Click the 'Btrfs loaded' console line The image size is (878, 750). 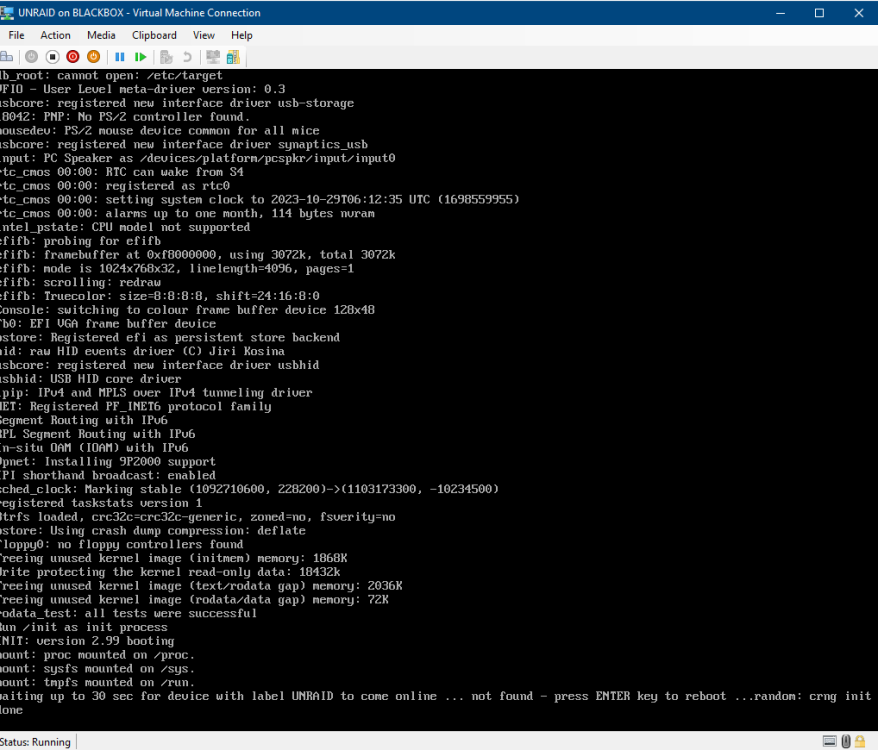(198, 516)
